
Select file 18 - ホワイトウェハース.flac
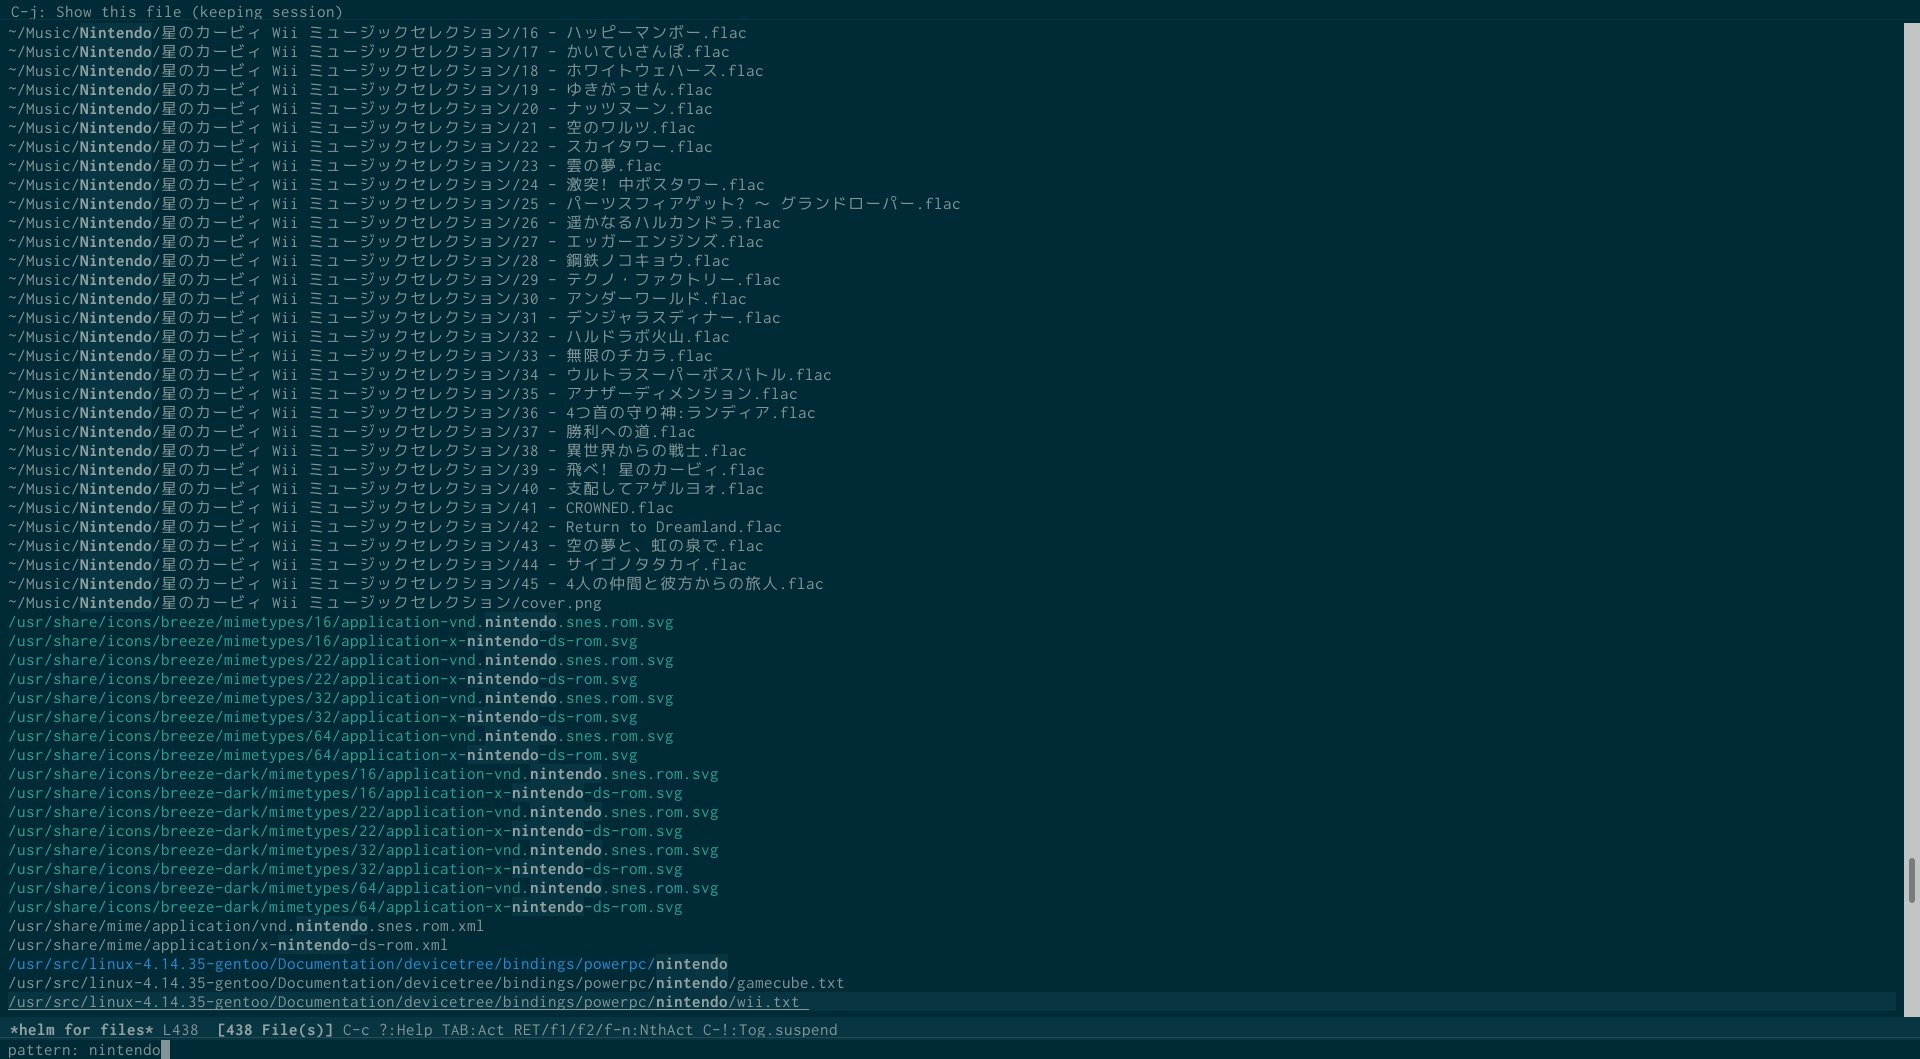[x=386, y=71]
